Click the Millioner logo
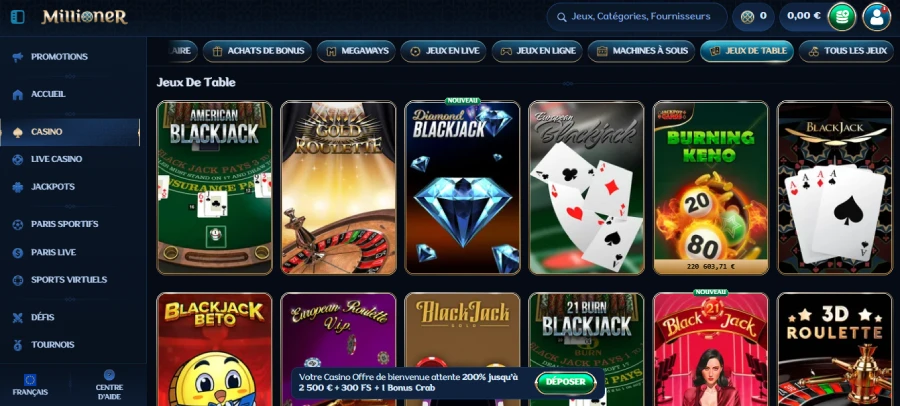900x406 pixels. [x=84, y=17]
